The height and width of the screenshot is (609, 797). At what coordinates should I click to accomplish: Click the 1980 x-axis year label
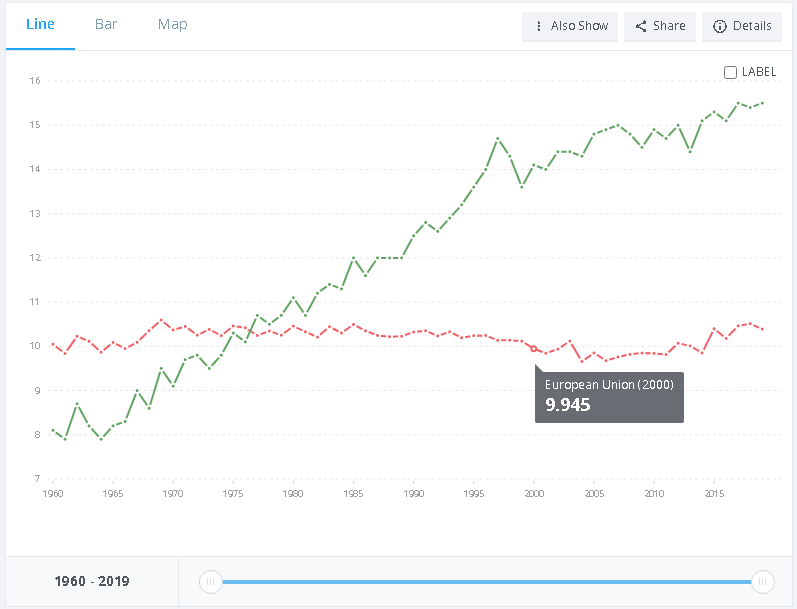tap(293, 494)
